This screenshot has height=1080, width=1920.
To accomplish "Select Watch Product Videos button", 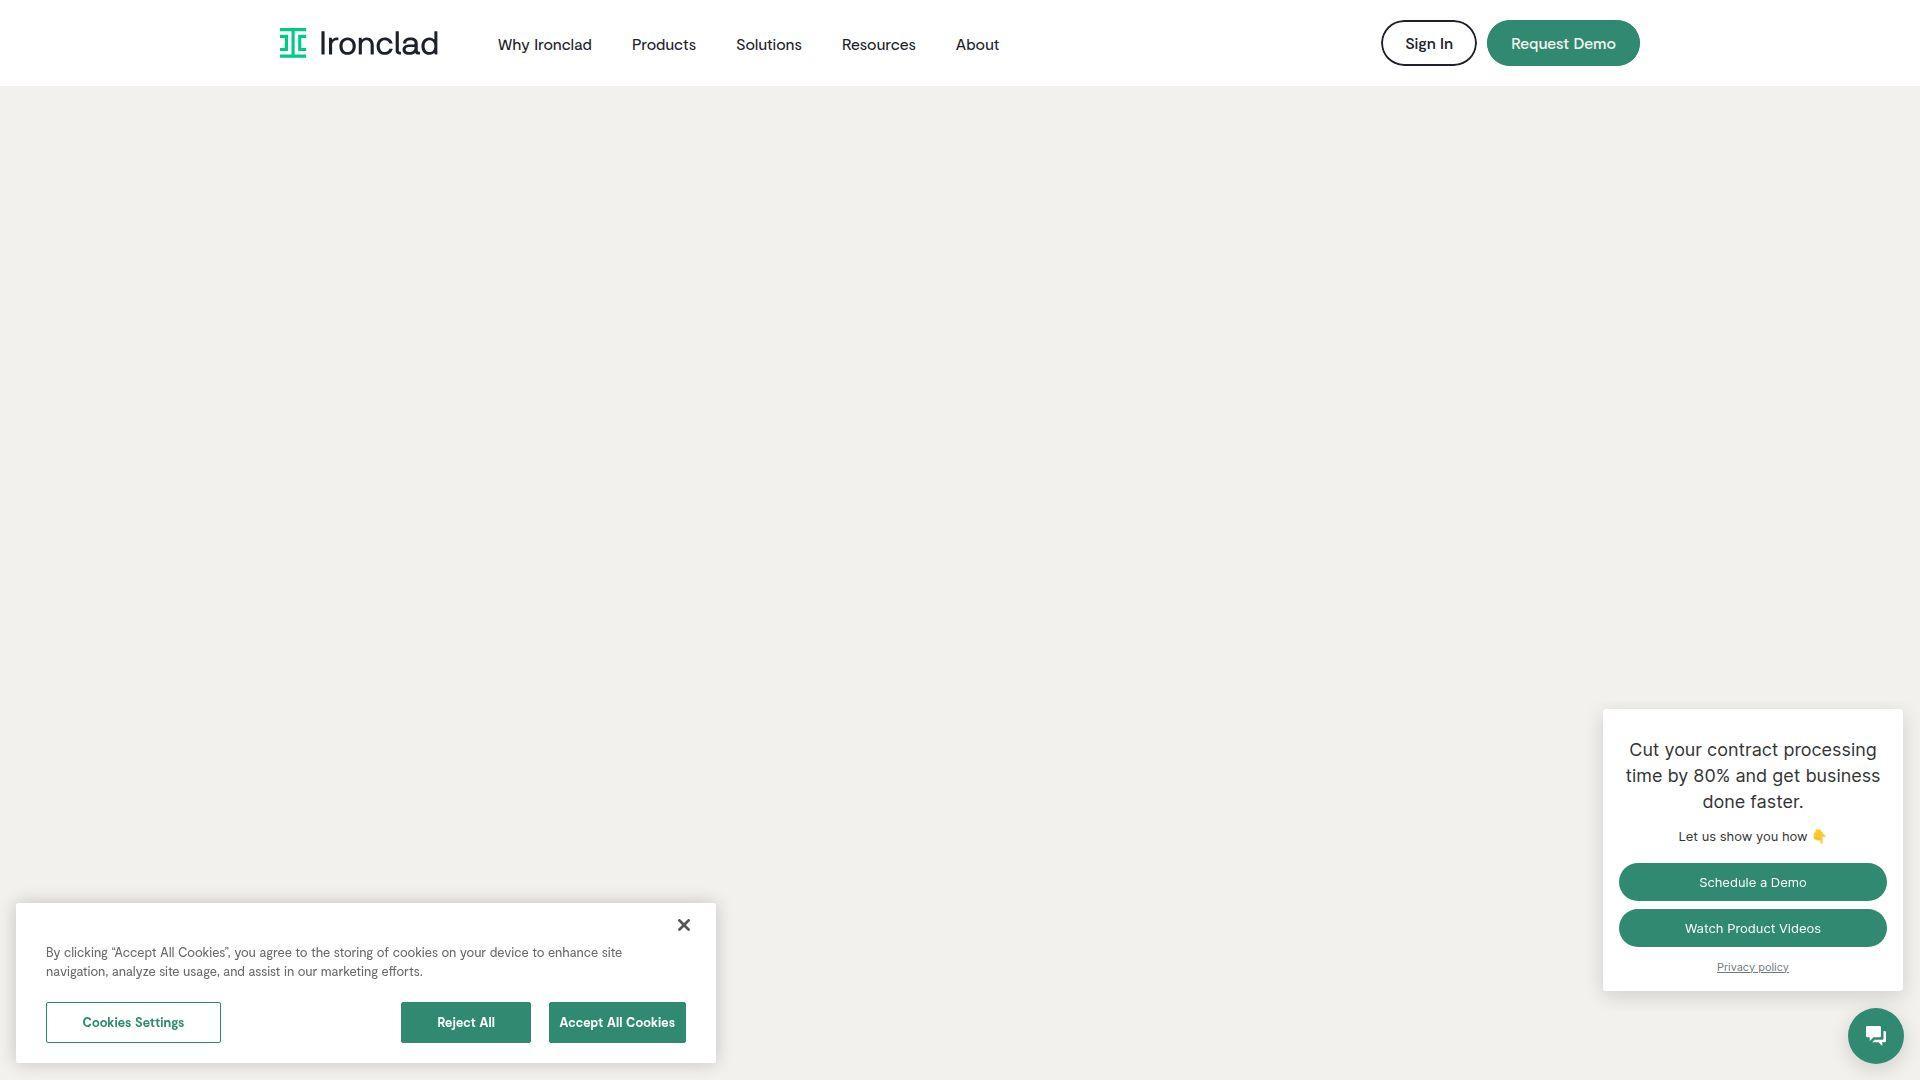I will (1752, 928).
